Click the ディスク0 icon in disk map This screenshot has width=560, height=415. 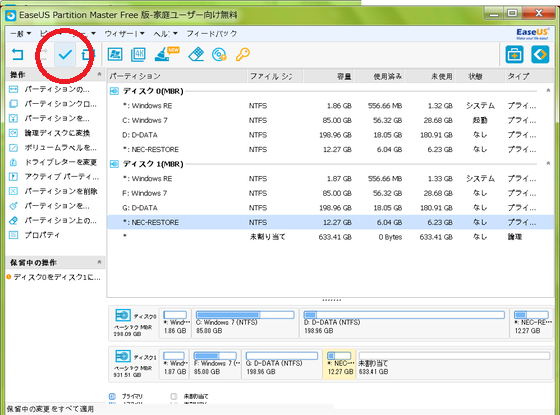point(123,315)
